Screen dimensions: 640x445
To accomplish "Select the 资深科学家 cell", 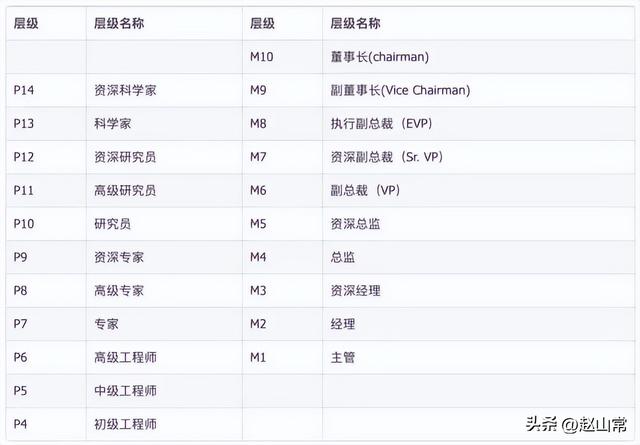I will click(164, 90).
